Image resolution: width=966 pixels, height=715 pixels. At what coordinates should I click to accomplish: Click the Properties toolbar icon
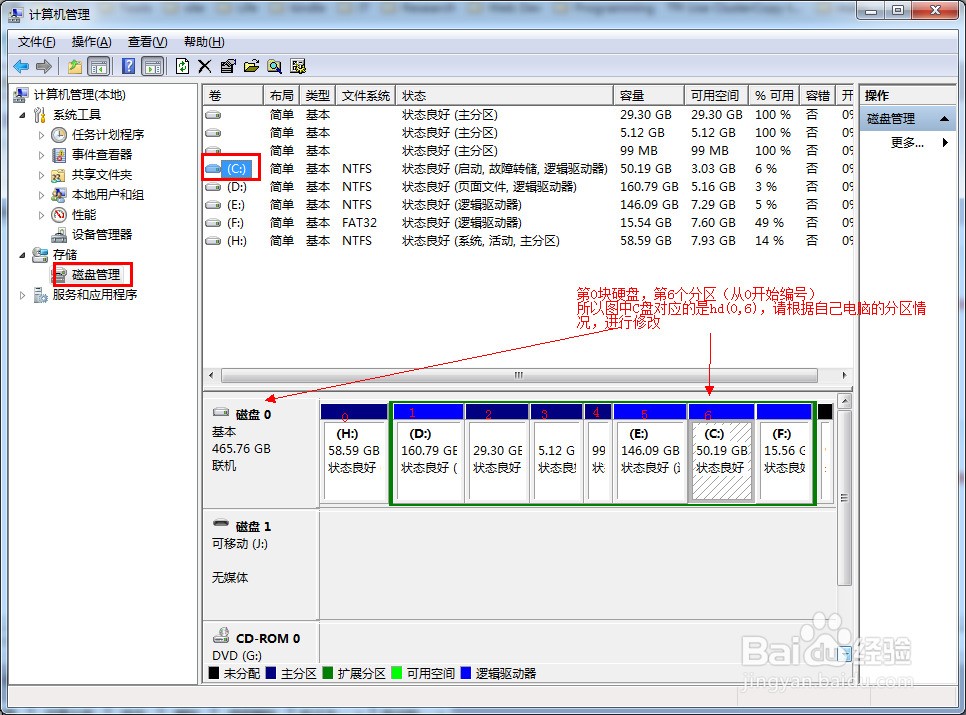click(x=228, y=66)
